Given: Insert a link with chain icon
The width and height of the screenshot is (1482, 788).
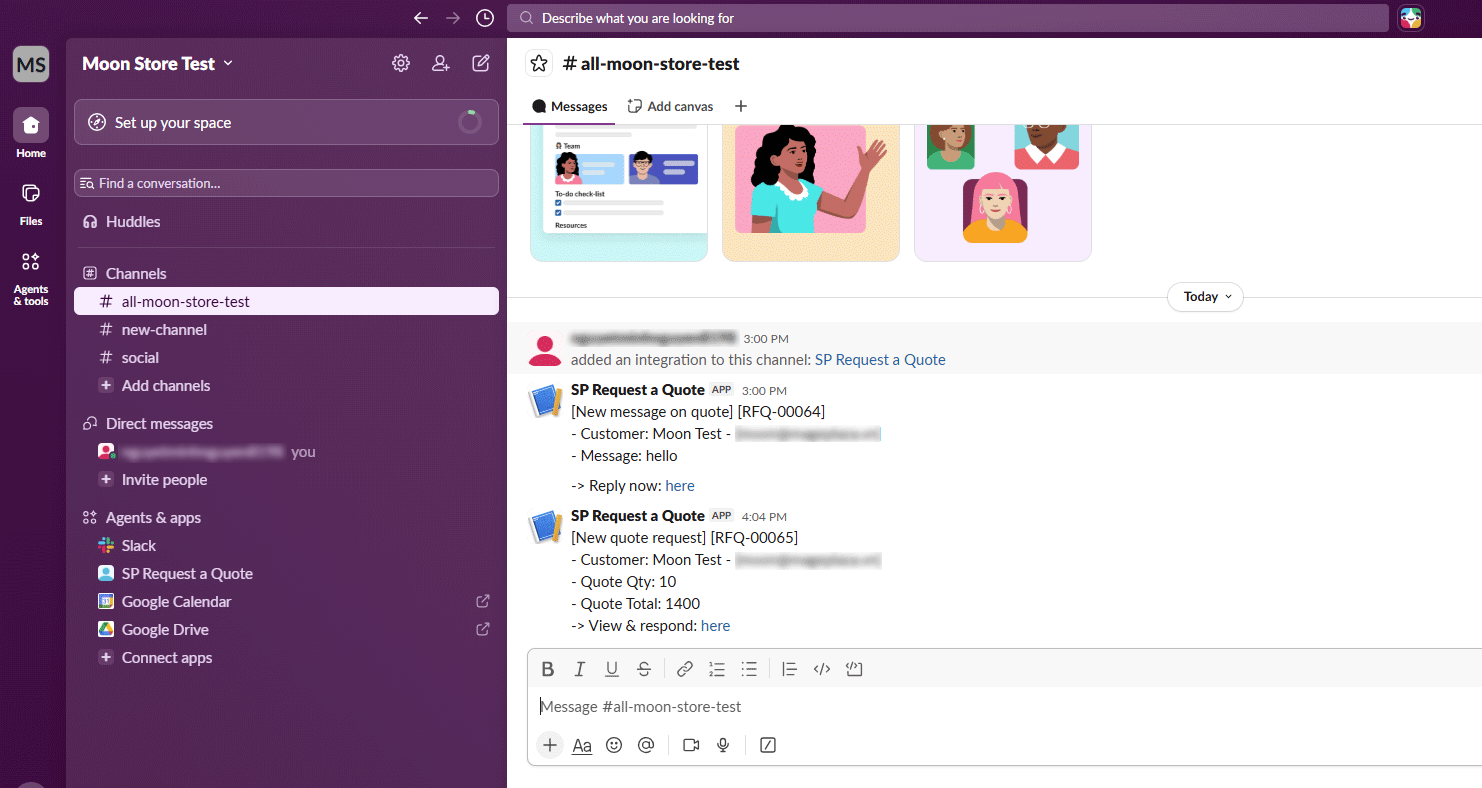Looking at the screenshot, I should 685,669.
